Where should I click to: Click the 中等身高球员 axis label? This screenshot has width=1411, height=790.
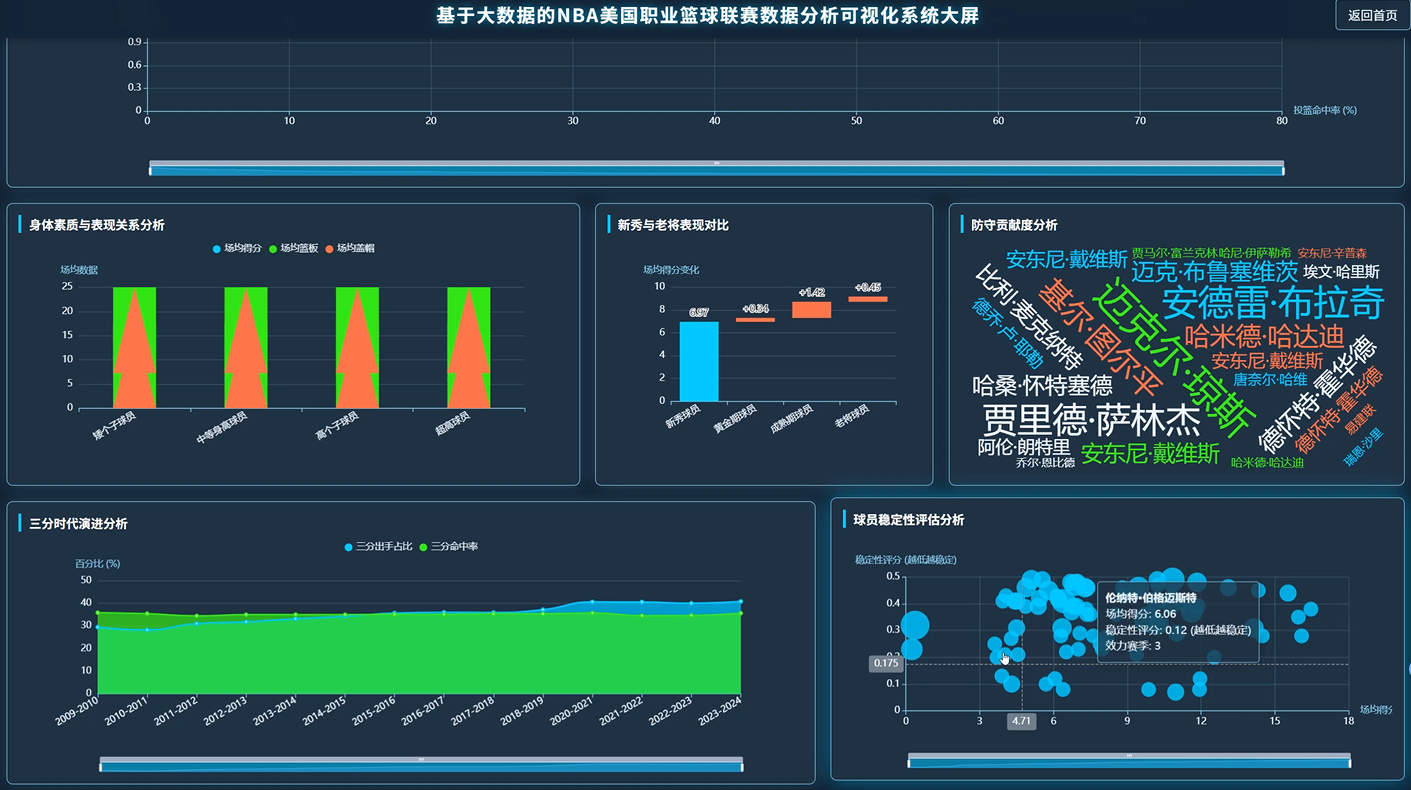tap(222, 428)
